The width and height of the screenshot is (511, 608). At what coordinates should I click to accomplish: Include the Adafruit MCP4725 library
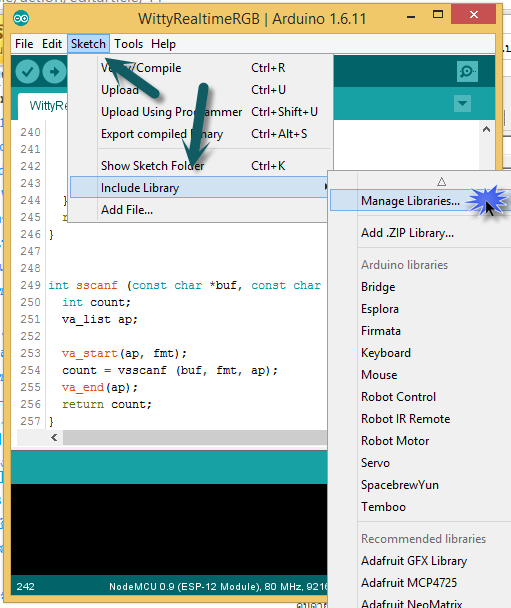(x=420, y=583)
